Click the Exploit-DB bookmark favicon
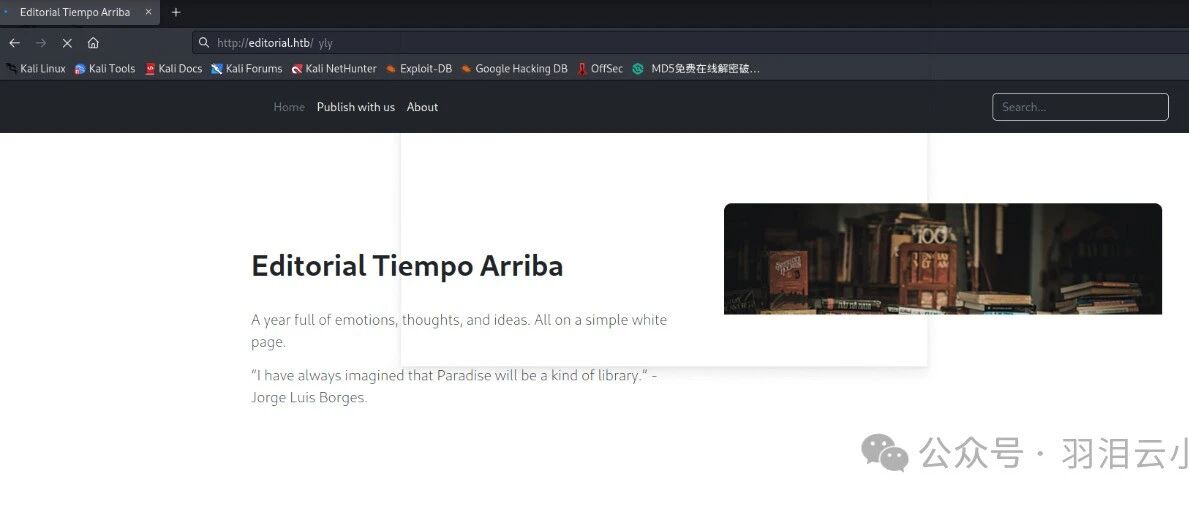The width and height of the screenshot is (1189, 505). click(x=391, y=68)
